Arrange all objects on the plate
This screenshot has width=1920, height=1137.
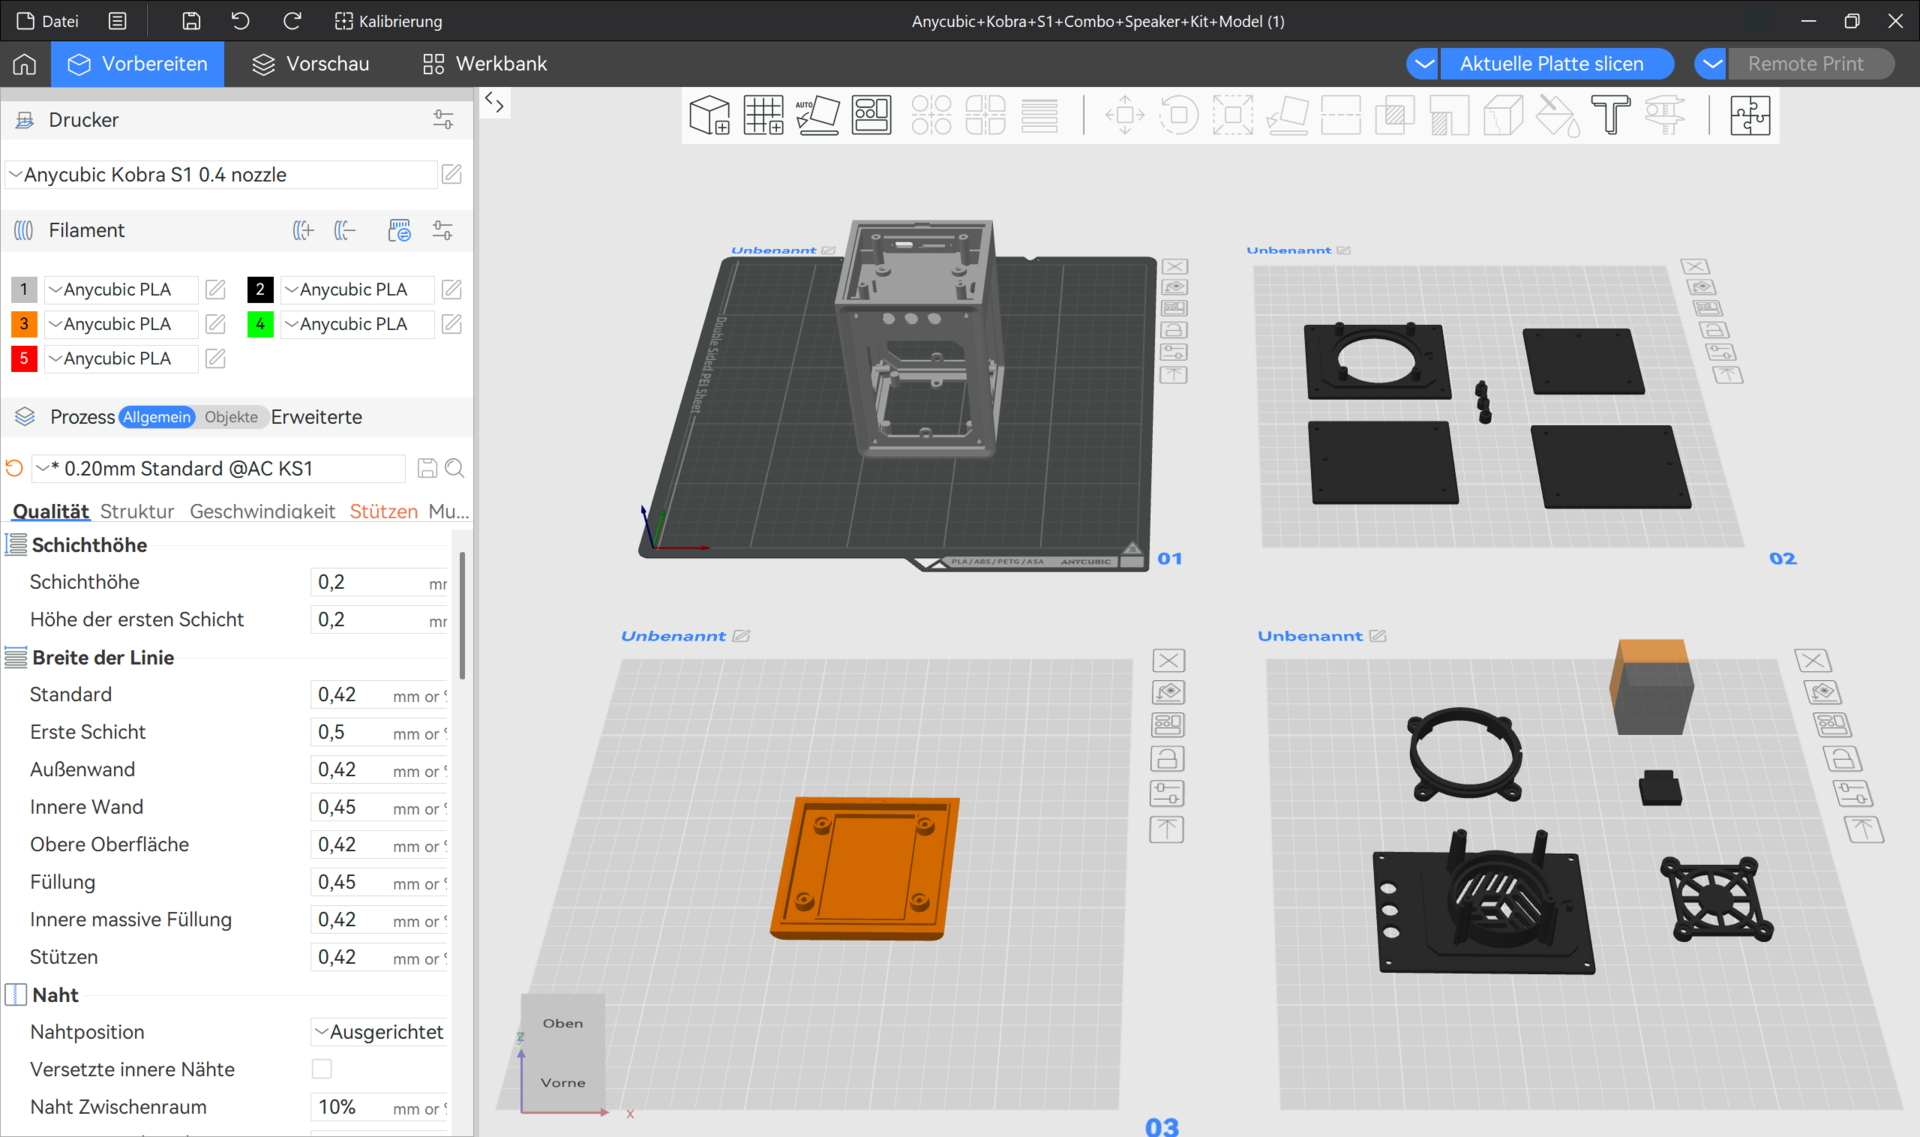click(871, 116)
